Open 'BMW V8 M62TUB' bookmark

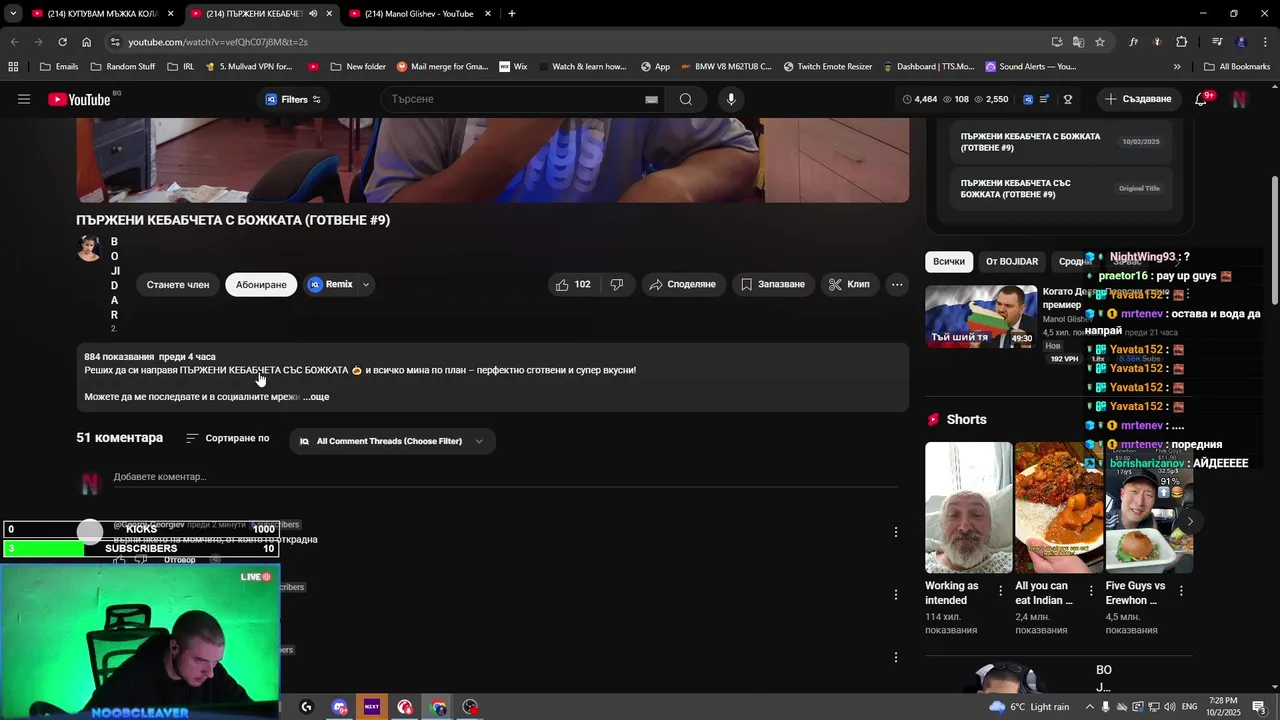726,67
